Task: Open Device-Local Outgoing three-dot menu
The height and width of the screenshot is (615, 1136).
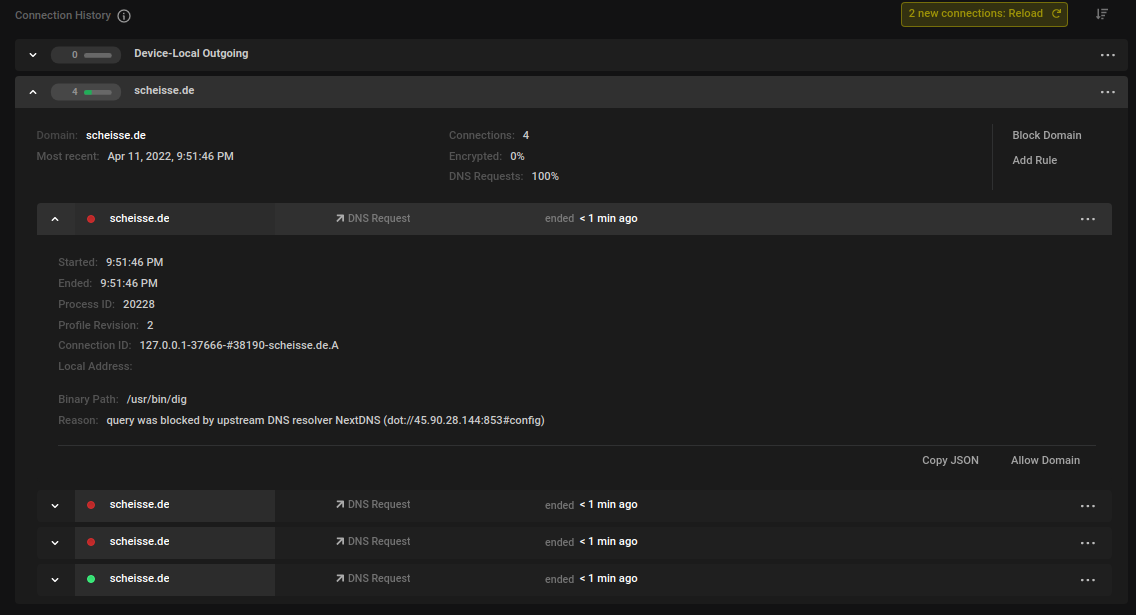Action: [1107, 55]
